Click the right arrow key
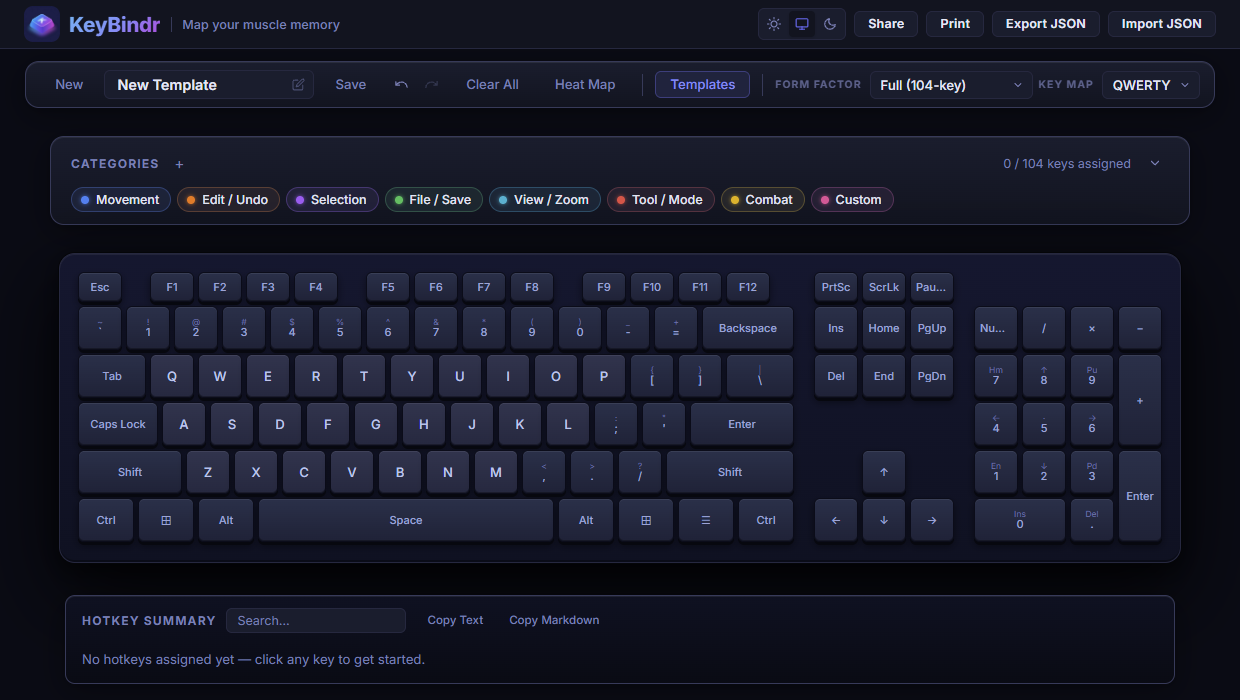This screenshot has height=700, width=1240. pos(932,520)
